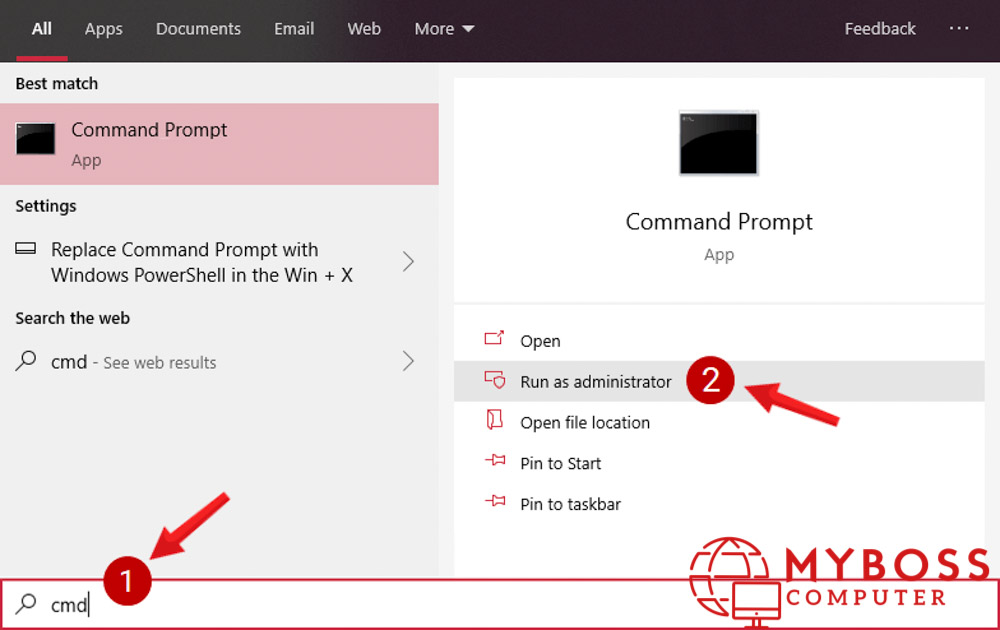1000x630 pixels.
Task: Click the Command Prompt icon in Best match
Action: (x=35, y=140)
